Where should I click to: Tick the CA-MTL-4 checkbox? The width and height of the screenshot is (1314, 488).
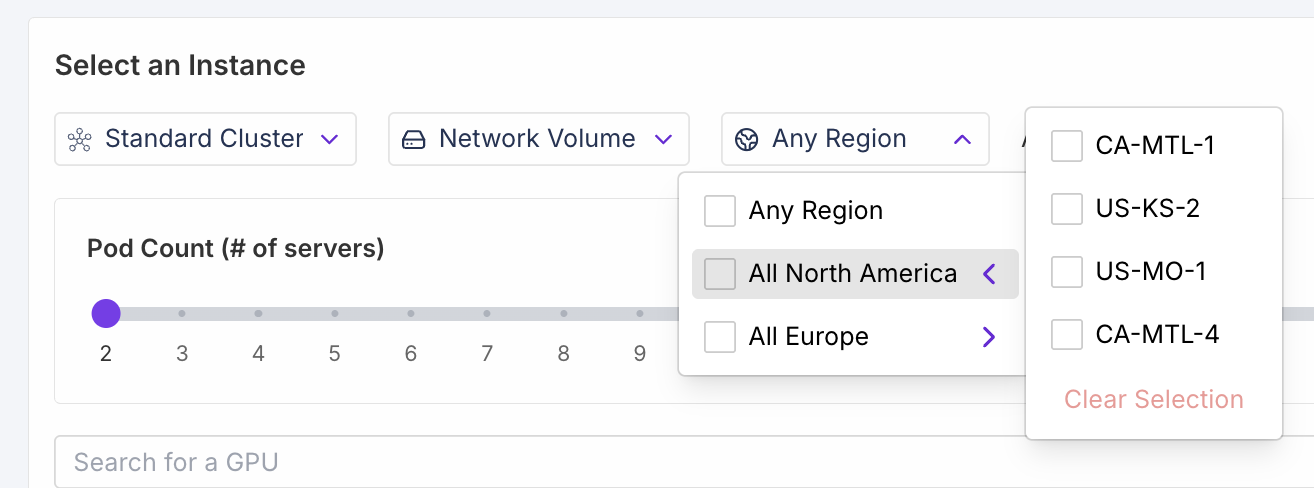click(x=1067, y=335)
